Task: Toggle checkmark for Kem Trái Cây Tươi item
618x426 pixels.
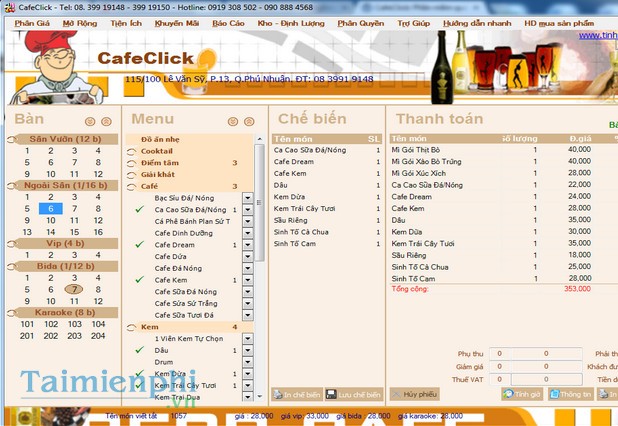Action: (140, 385)
